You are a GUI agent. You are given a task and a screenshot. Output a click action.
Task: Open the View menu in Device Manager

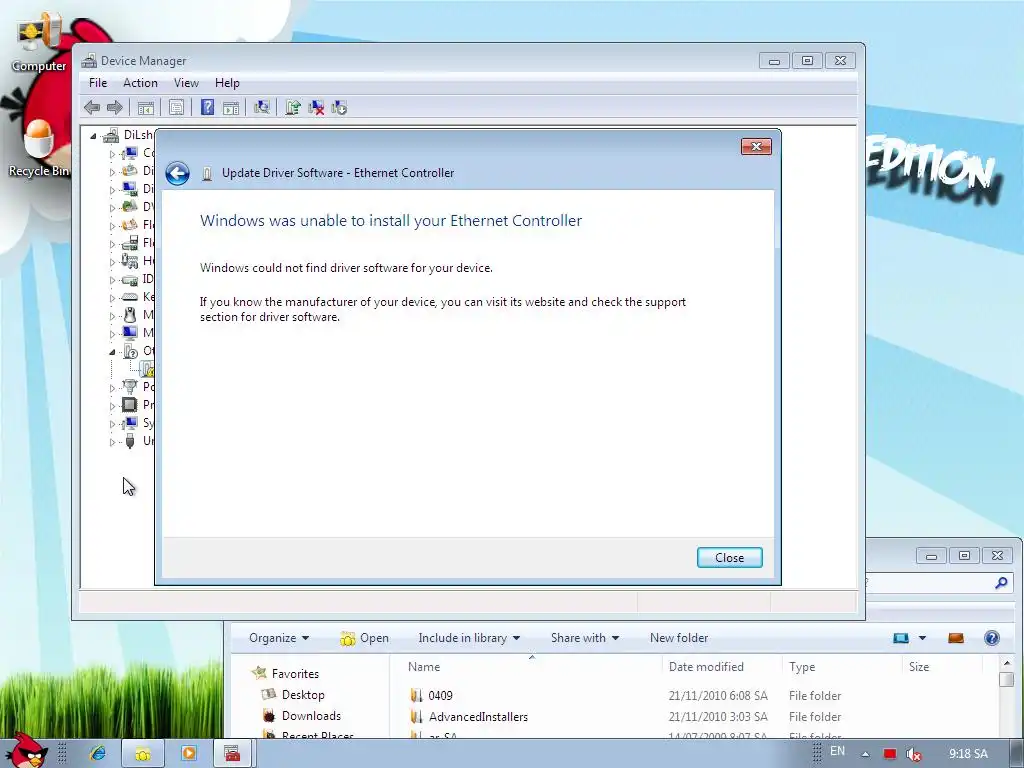[186, 83]
